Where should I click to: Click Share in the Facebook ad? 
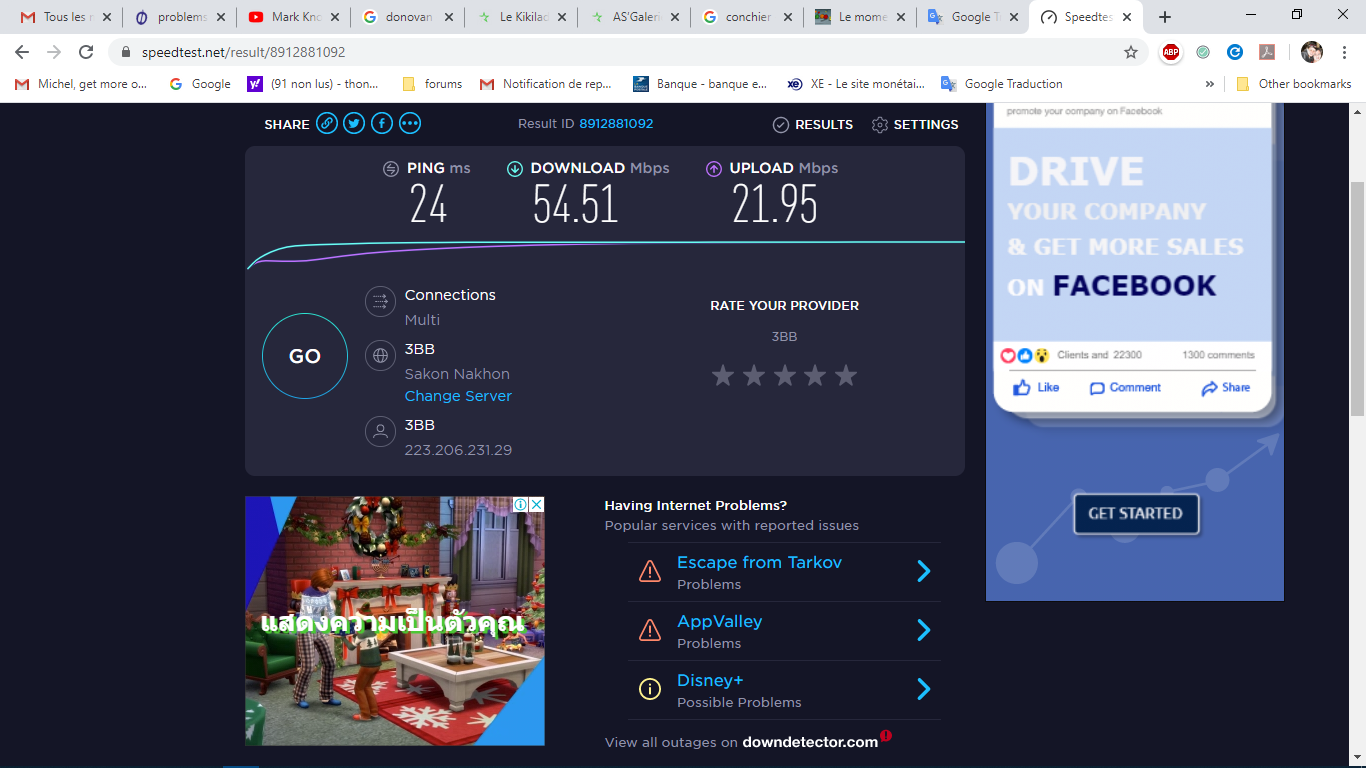[x=1226, y=388]
